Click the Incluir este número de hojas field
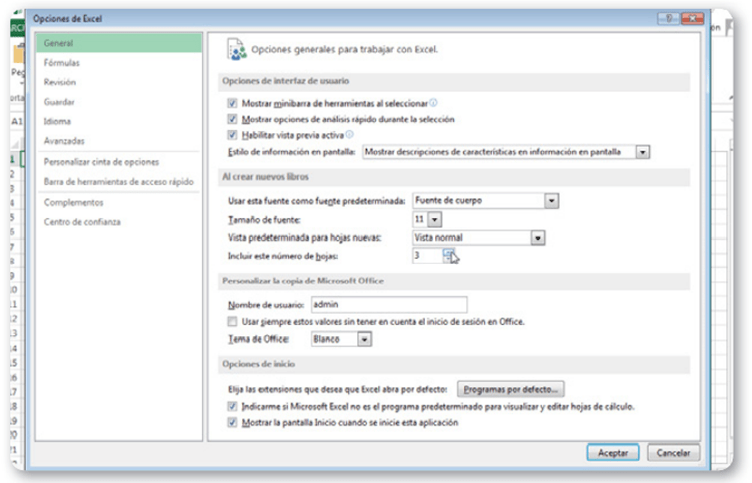The width and height of the screenshot is (752, 483). (x=427, y=256)
